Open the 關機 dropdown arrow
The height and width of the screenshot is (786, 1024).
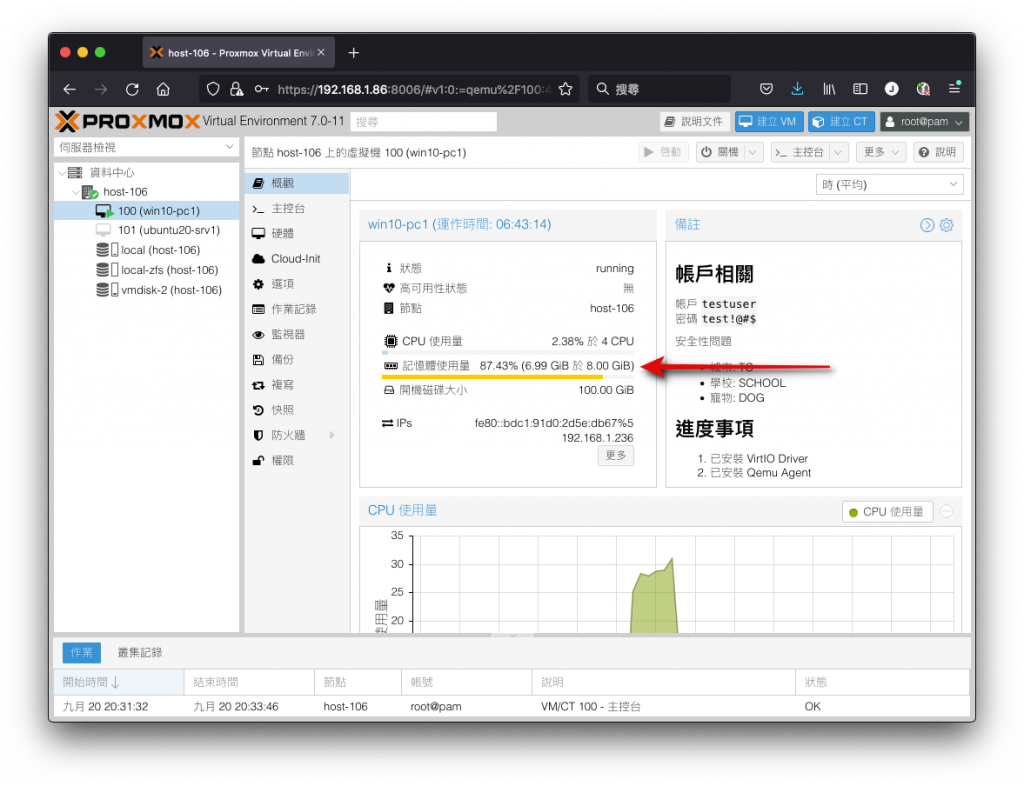point(754,152)
